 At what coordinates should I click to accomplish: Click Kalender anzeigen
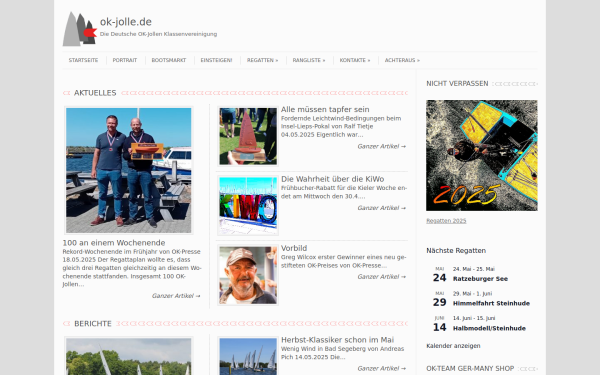pos(453,346)
